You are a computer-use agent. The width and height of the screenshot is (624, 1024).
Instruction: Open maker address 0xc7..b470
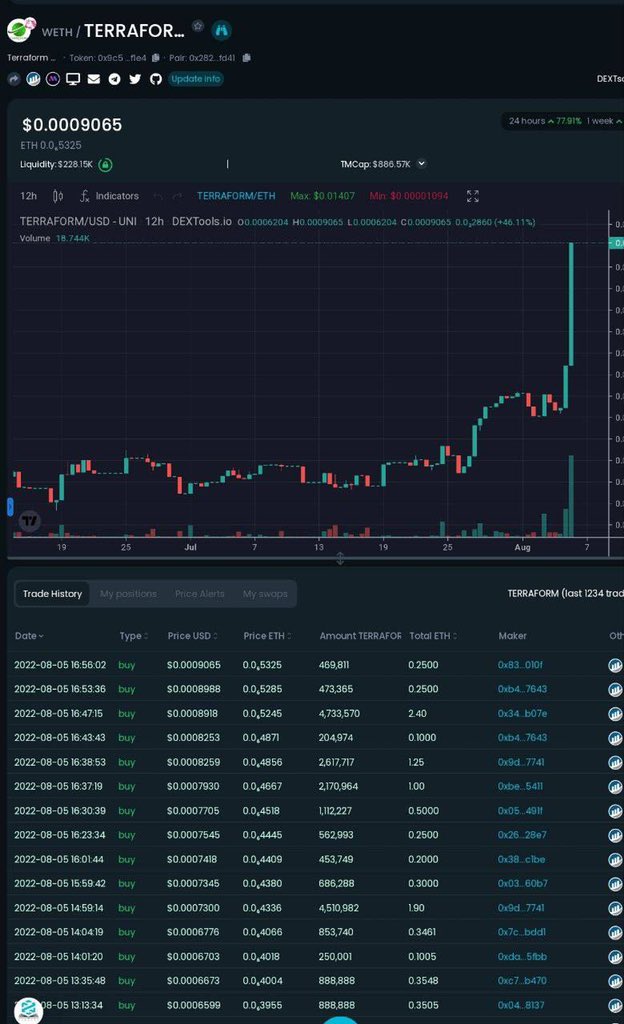click(522, 981)
